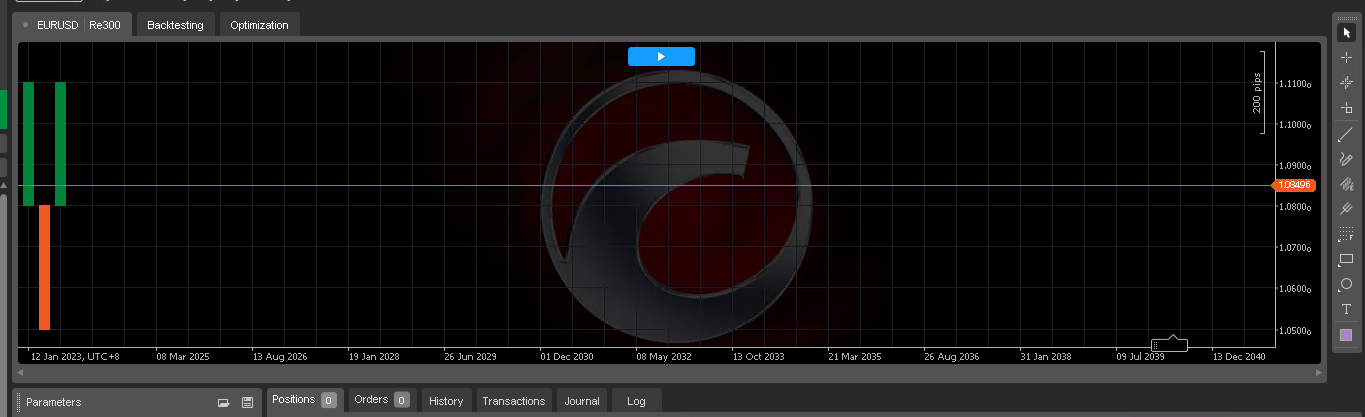Click the 200 pips scale indicator
Image resolution: width=1365 pixels, height=417 pixels.
[1260, 92]
